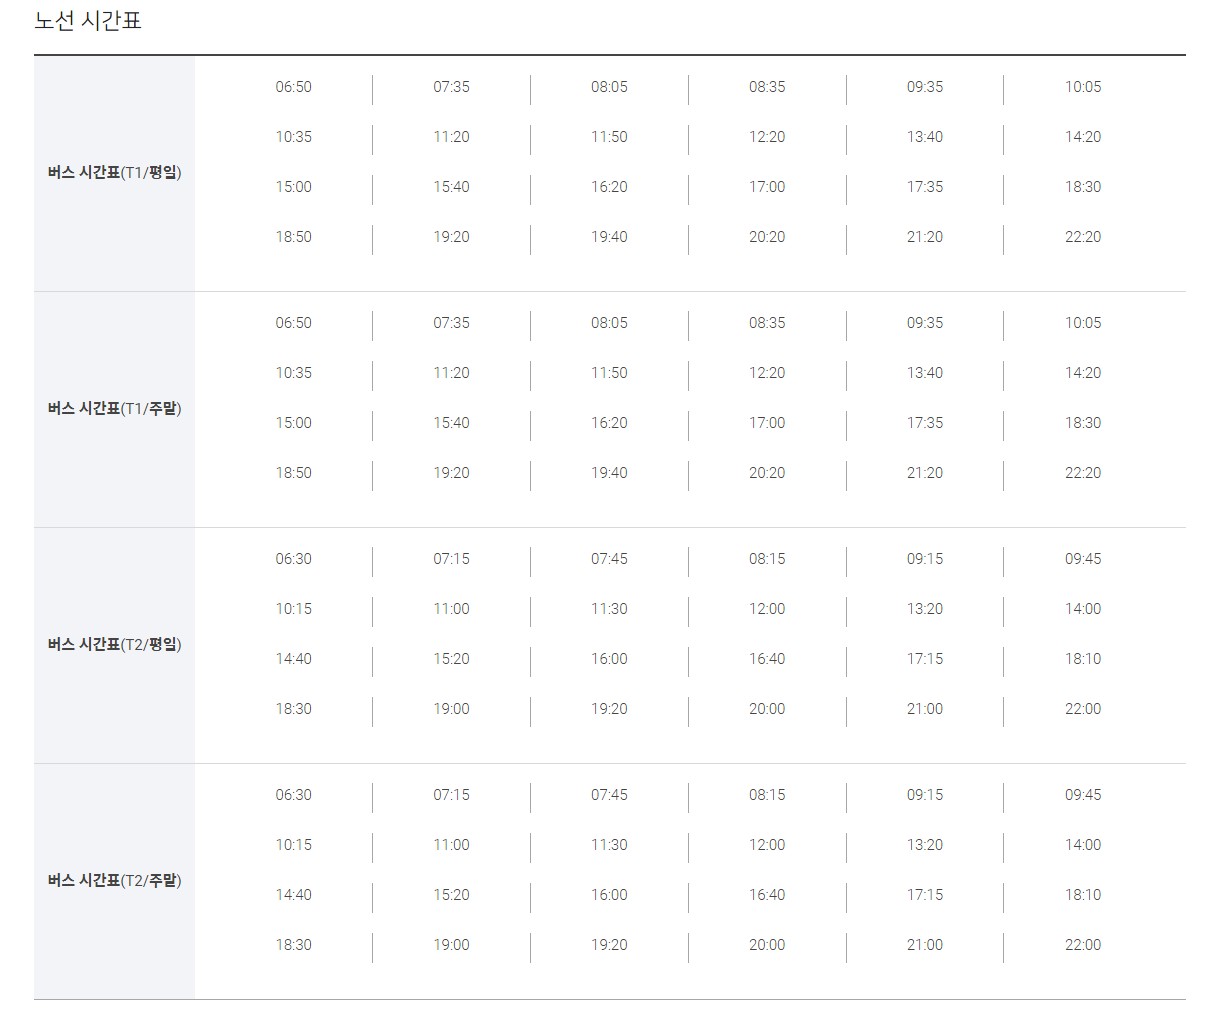The width and height of the screenshot is (1224, 1013).
Task: Pick 13:20 in the T2/평일 timetable
Action: (925, 609)
